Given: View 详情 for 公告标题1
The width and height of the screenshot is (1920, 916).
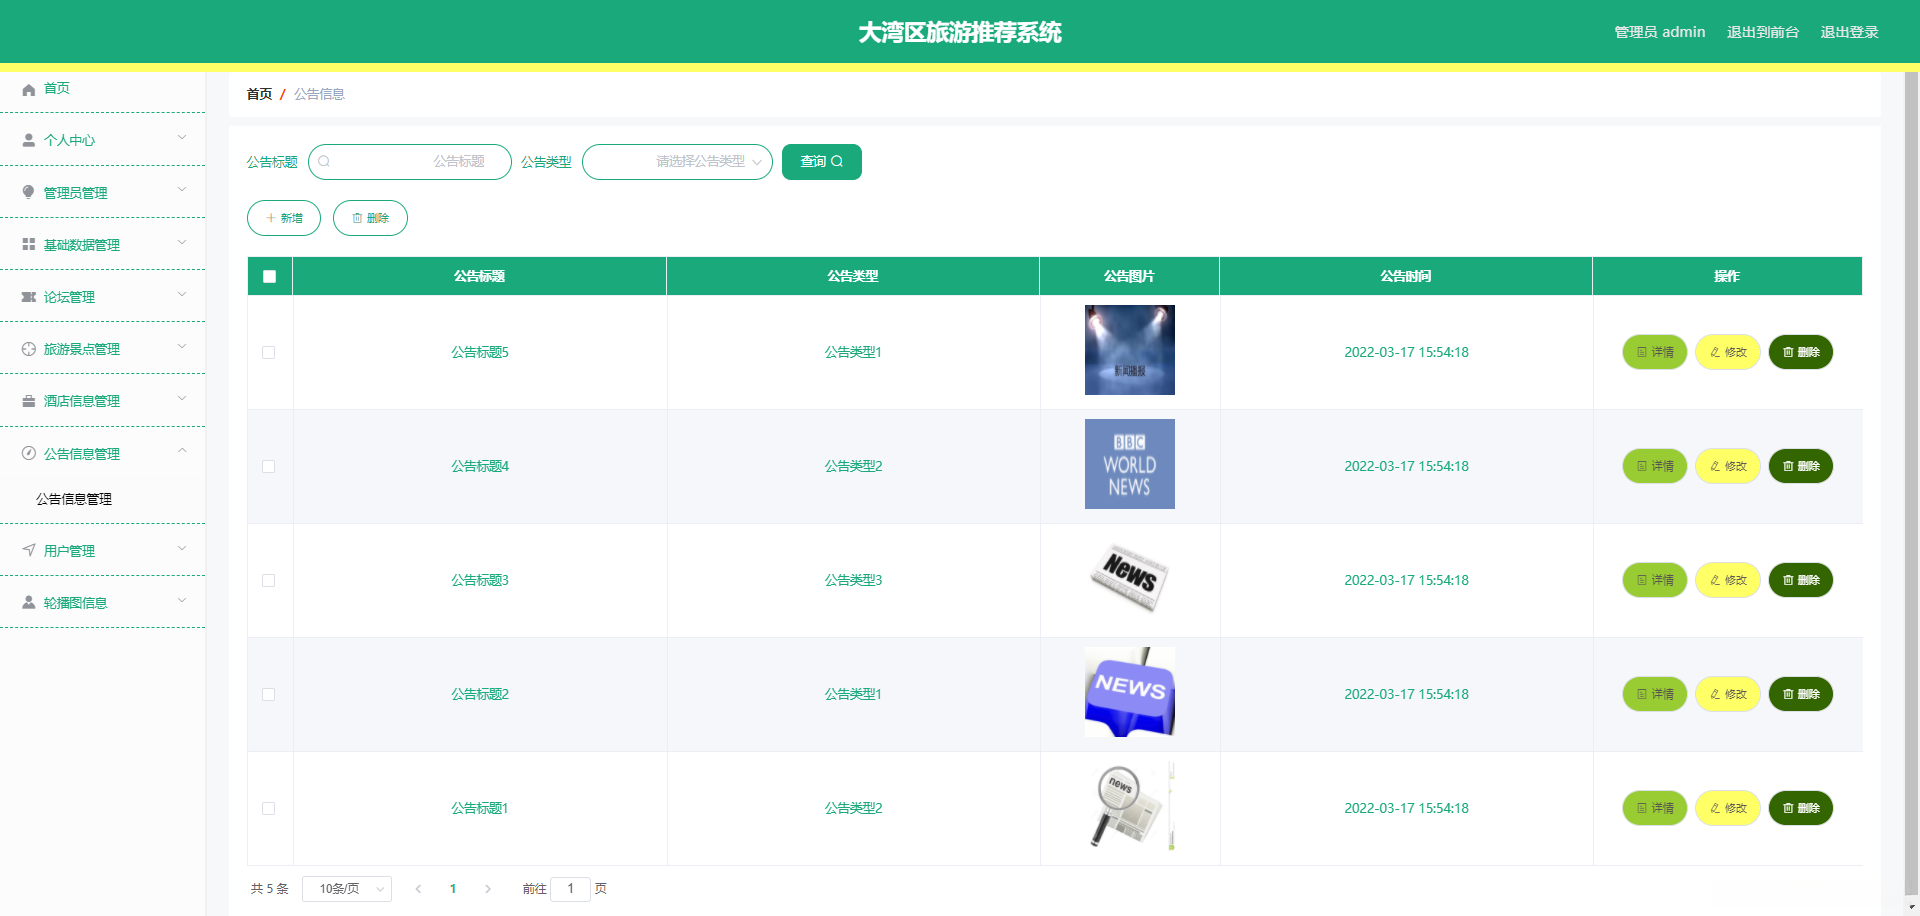Looking at the screenshot, I should pos(1655,808).
